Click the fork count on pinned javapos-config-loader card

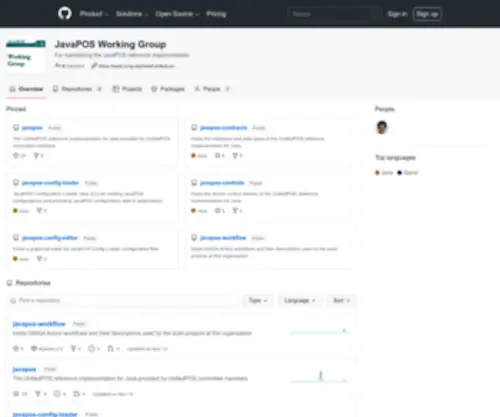[42, 211]
